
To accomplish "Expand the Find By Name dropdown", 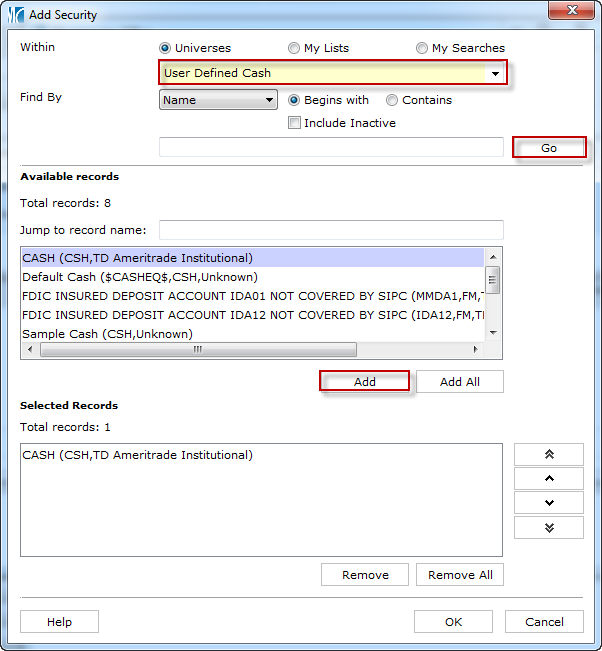I will (x=269, y=100).
